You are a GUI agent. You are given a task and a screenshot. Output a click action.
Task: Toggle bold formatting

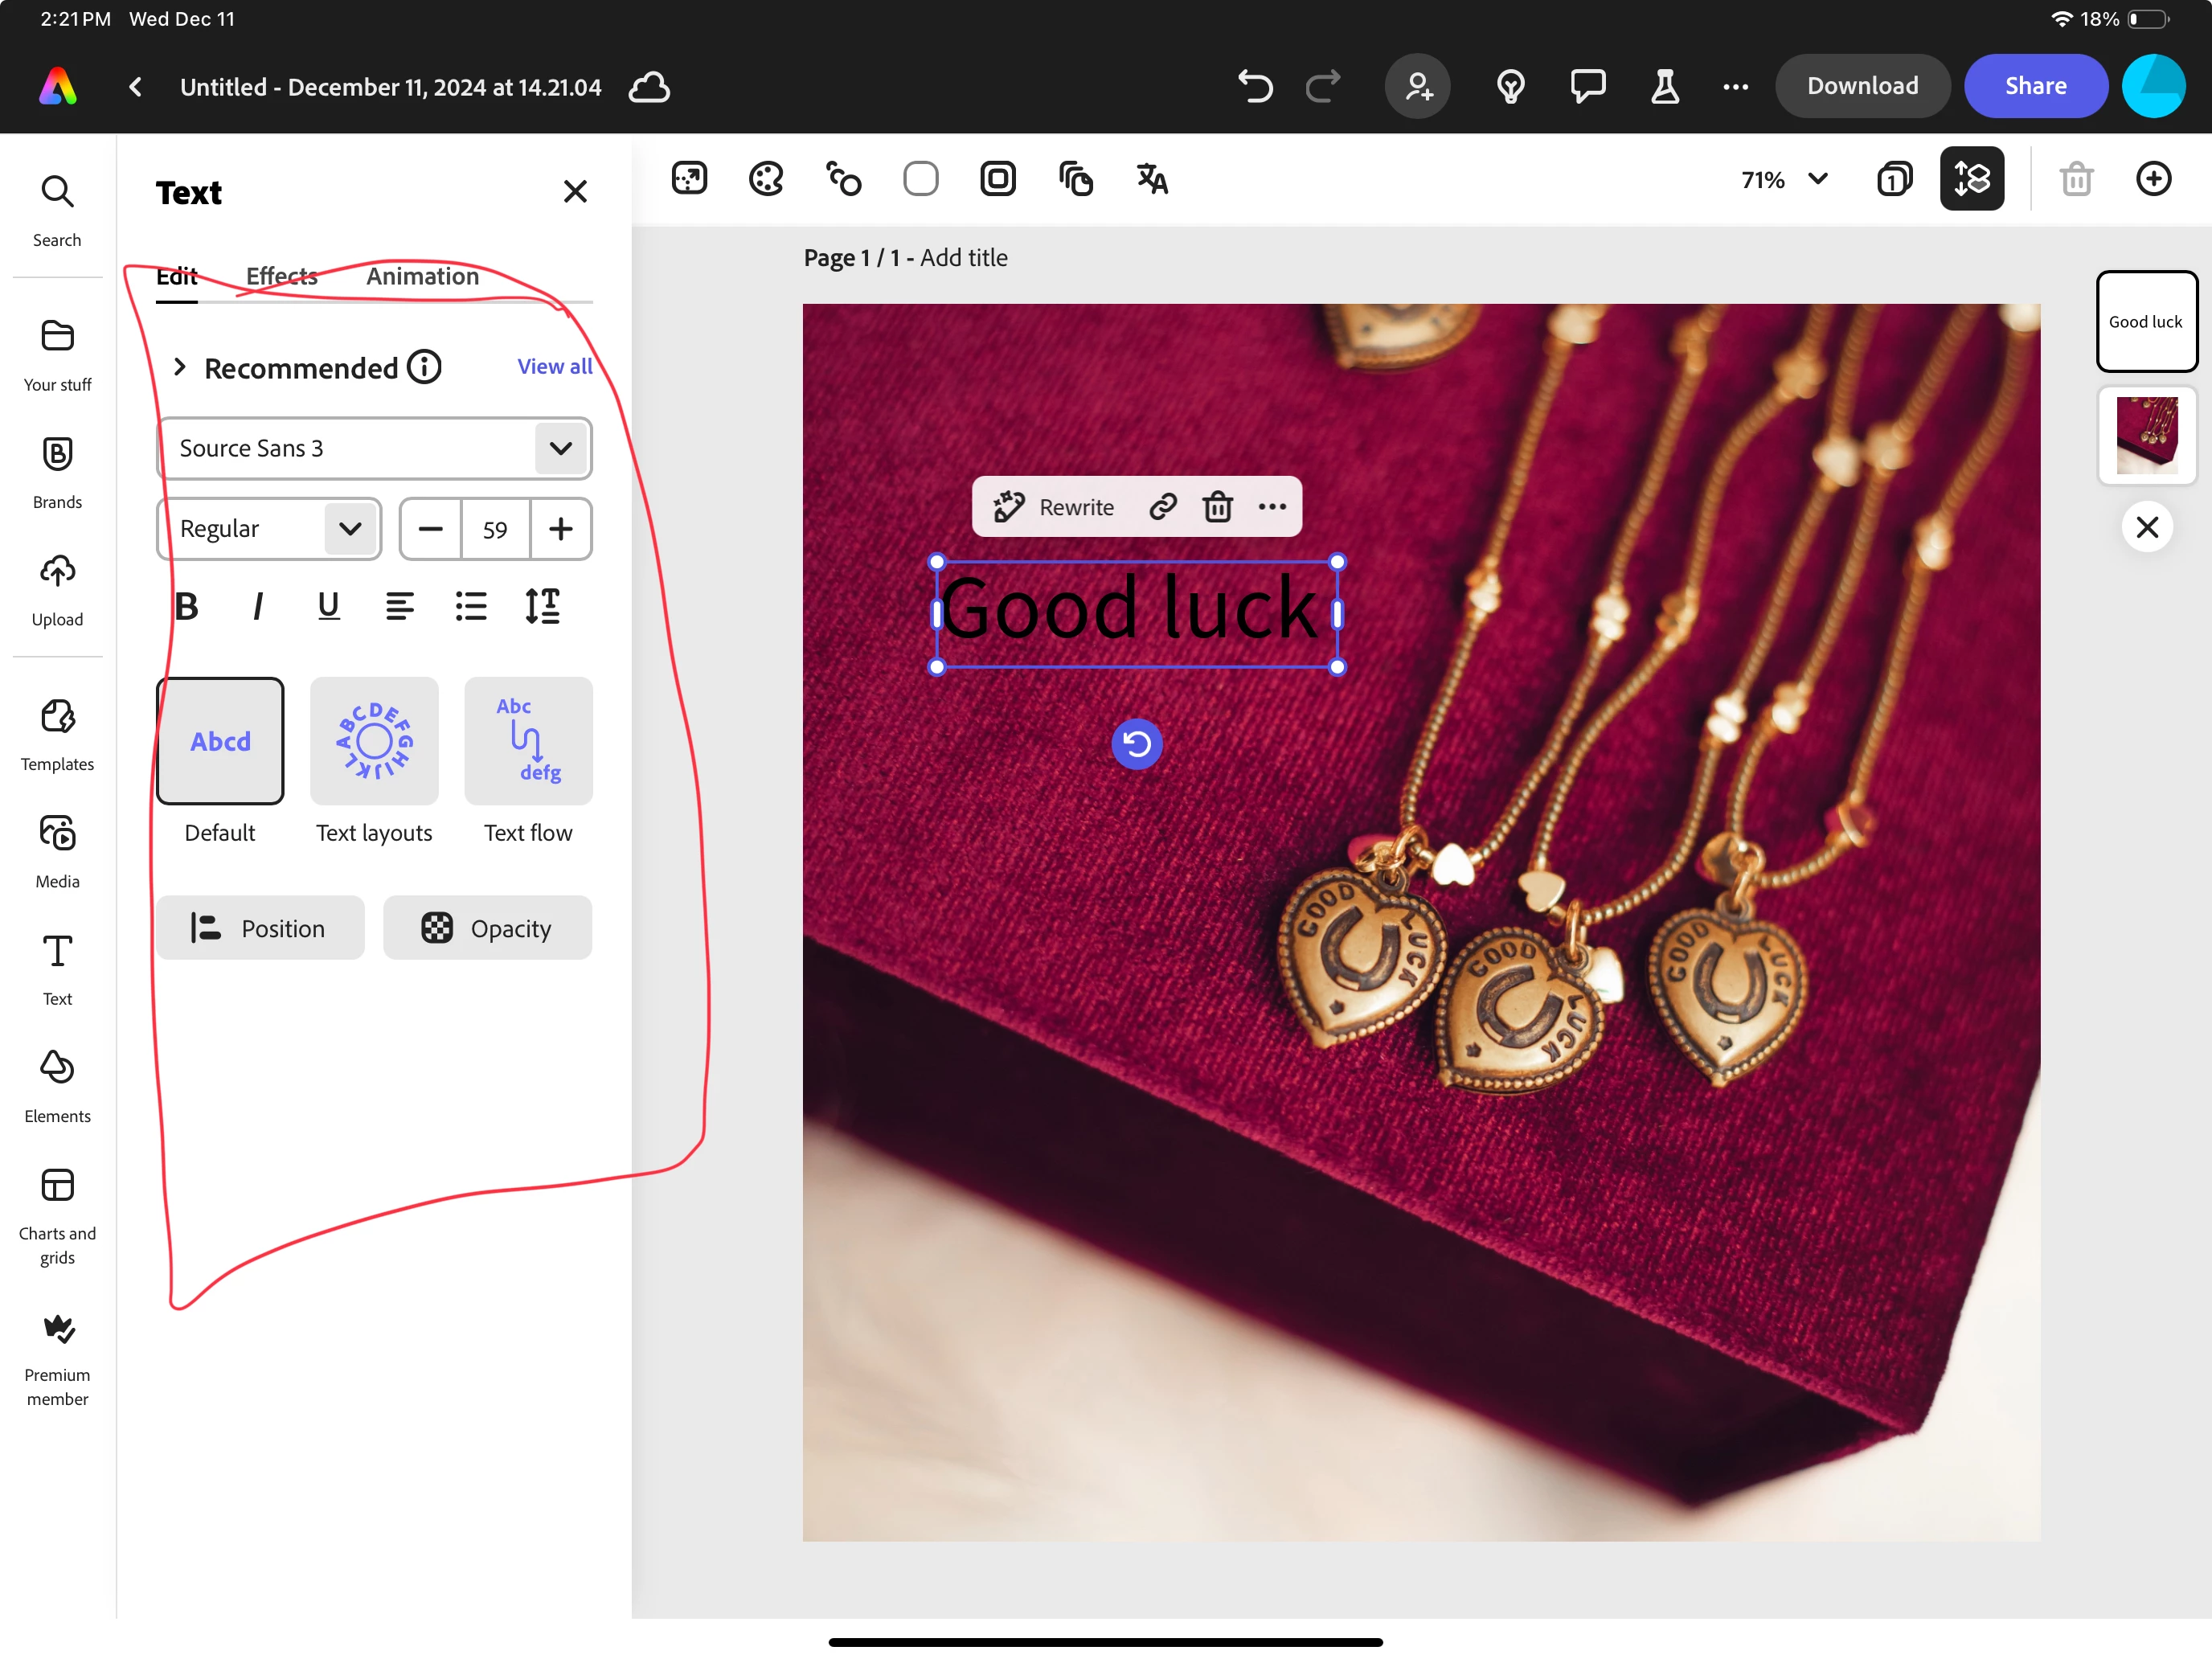(187, 606)
